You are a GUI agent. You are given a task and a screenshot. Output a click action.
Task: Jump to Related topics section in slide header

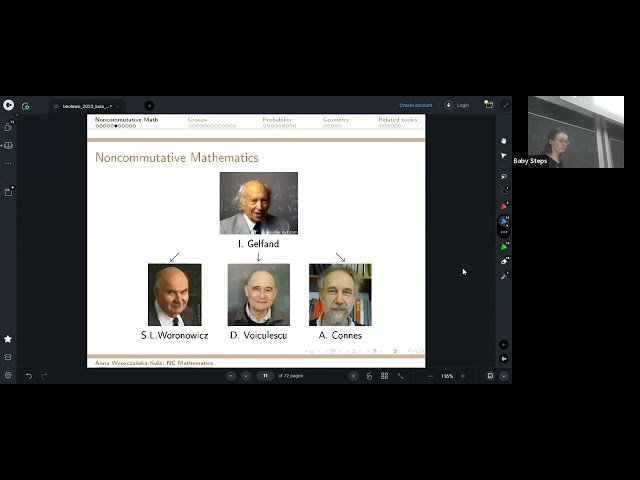[398, 120]
